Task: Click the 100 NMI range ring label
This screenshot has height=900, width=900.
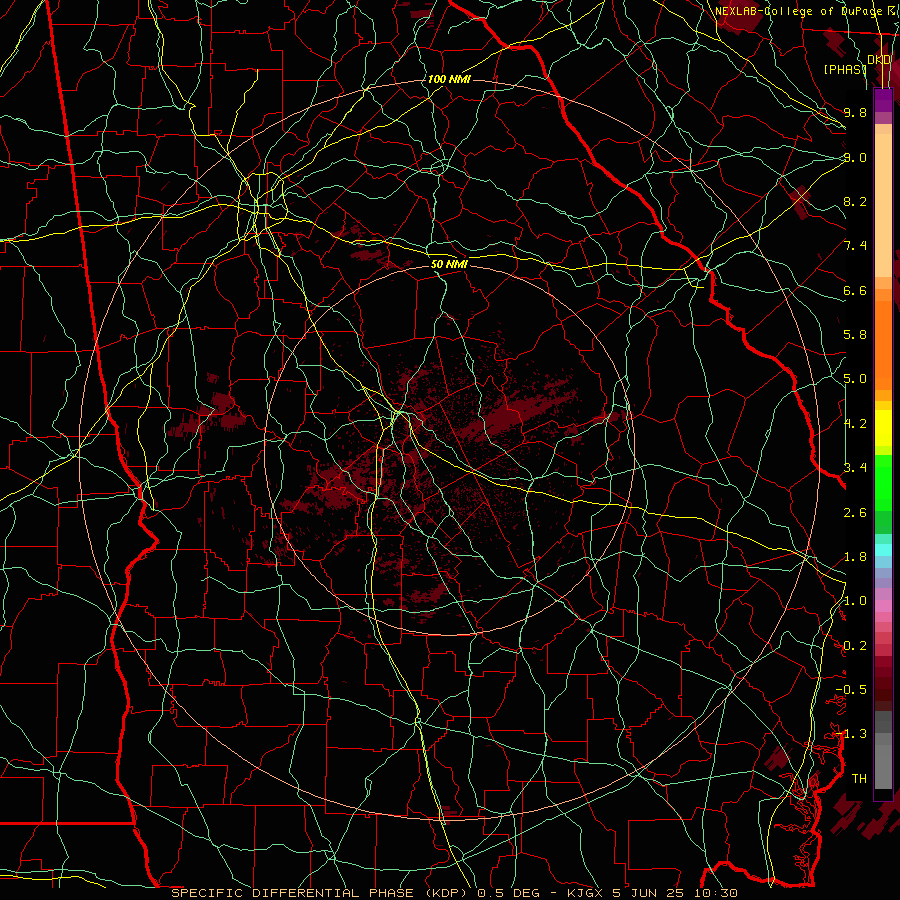Action: [449, 79]
